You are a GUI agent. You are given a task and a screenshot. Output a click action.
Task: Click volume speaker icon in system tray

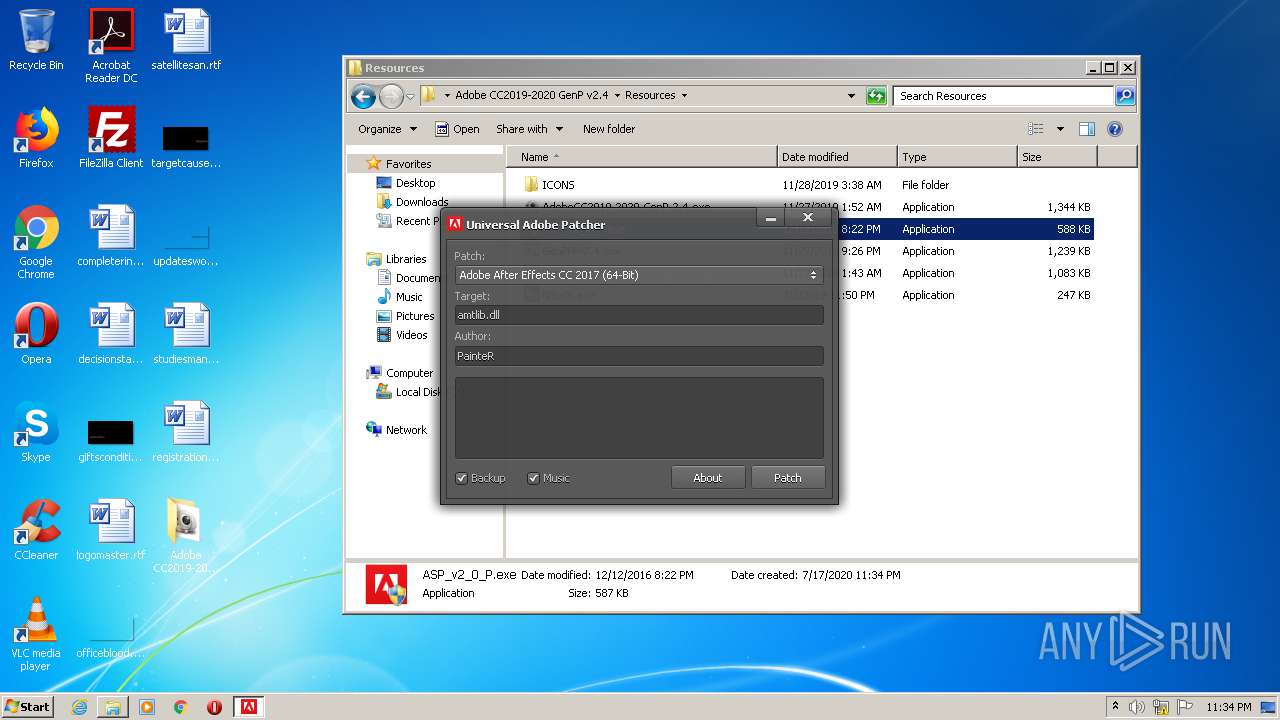1137,707
